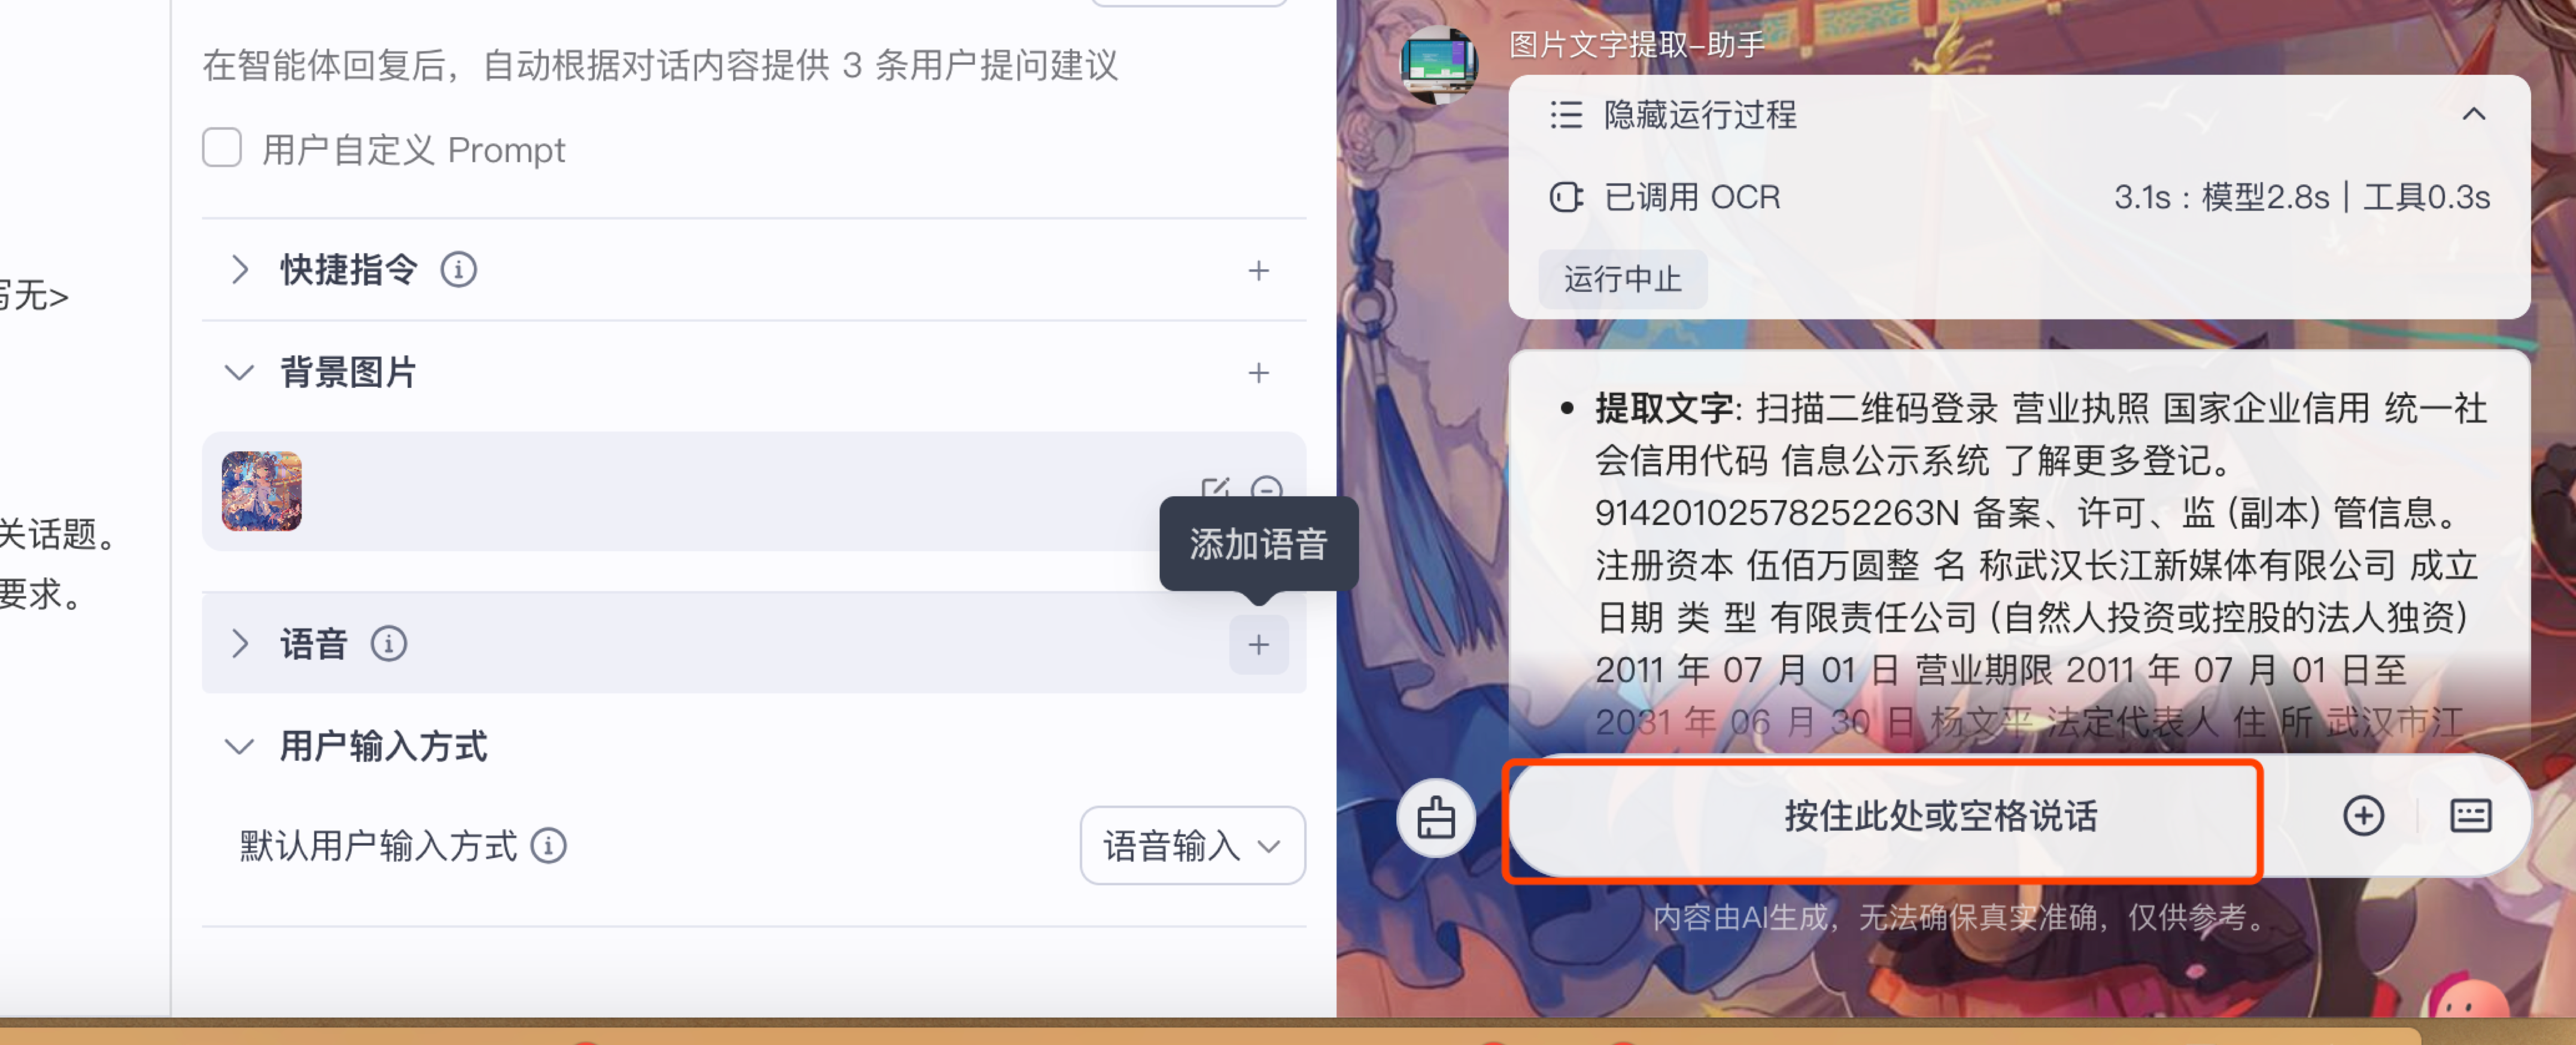Viewport: 2576px width, 1045px height.
Task: Expand the 语音 section
Action: [x=239, y=644]
